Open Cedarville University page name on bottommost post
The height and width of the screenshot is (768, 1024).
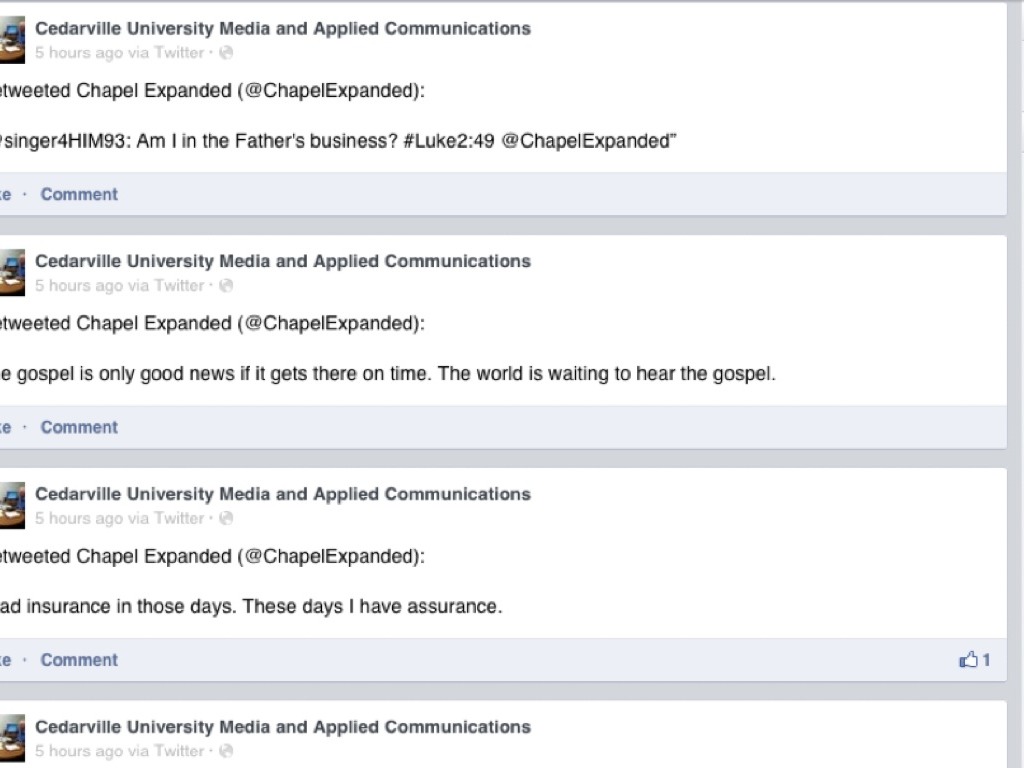pyautogui.click(x=283, y=728)
